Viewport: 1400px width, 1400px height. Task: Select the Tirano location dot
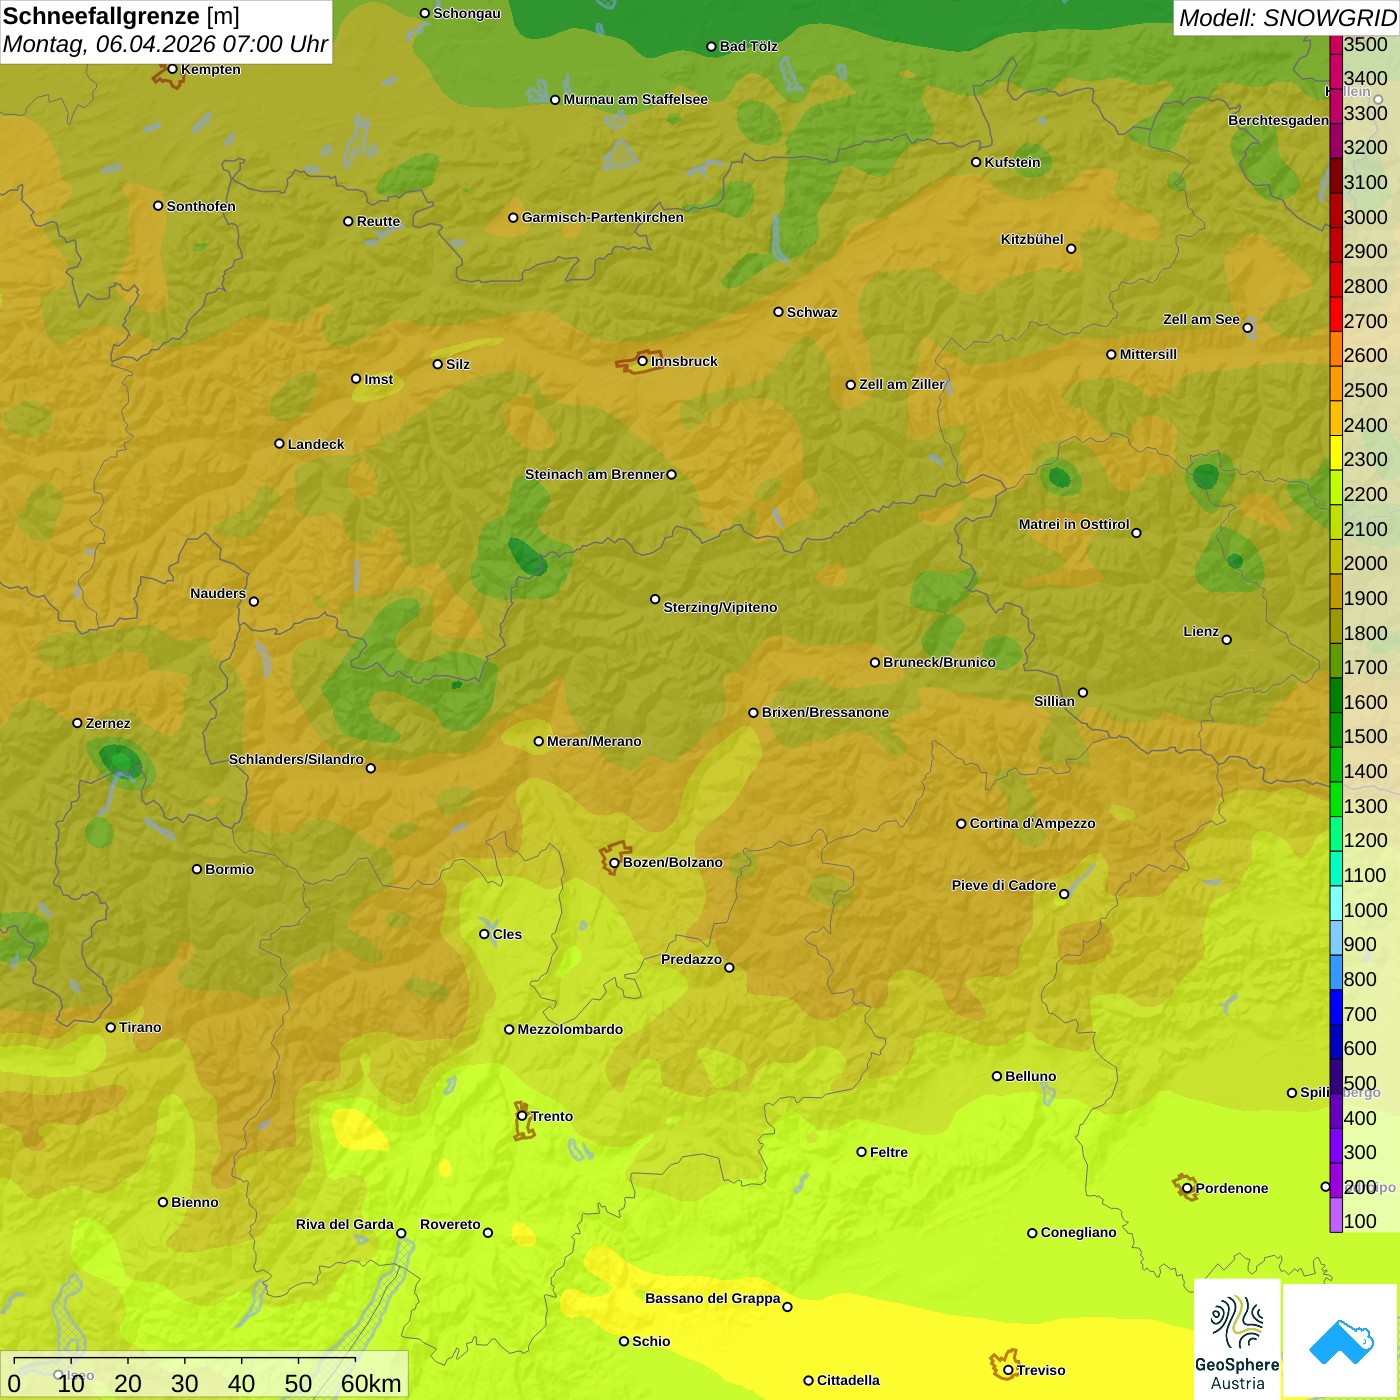(x=111, y=1027)
